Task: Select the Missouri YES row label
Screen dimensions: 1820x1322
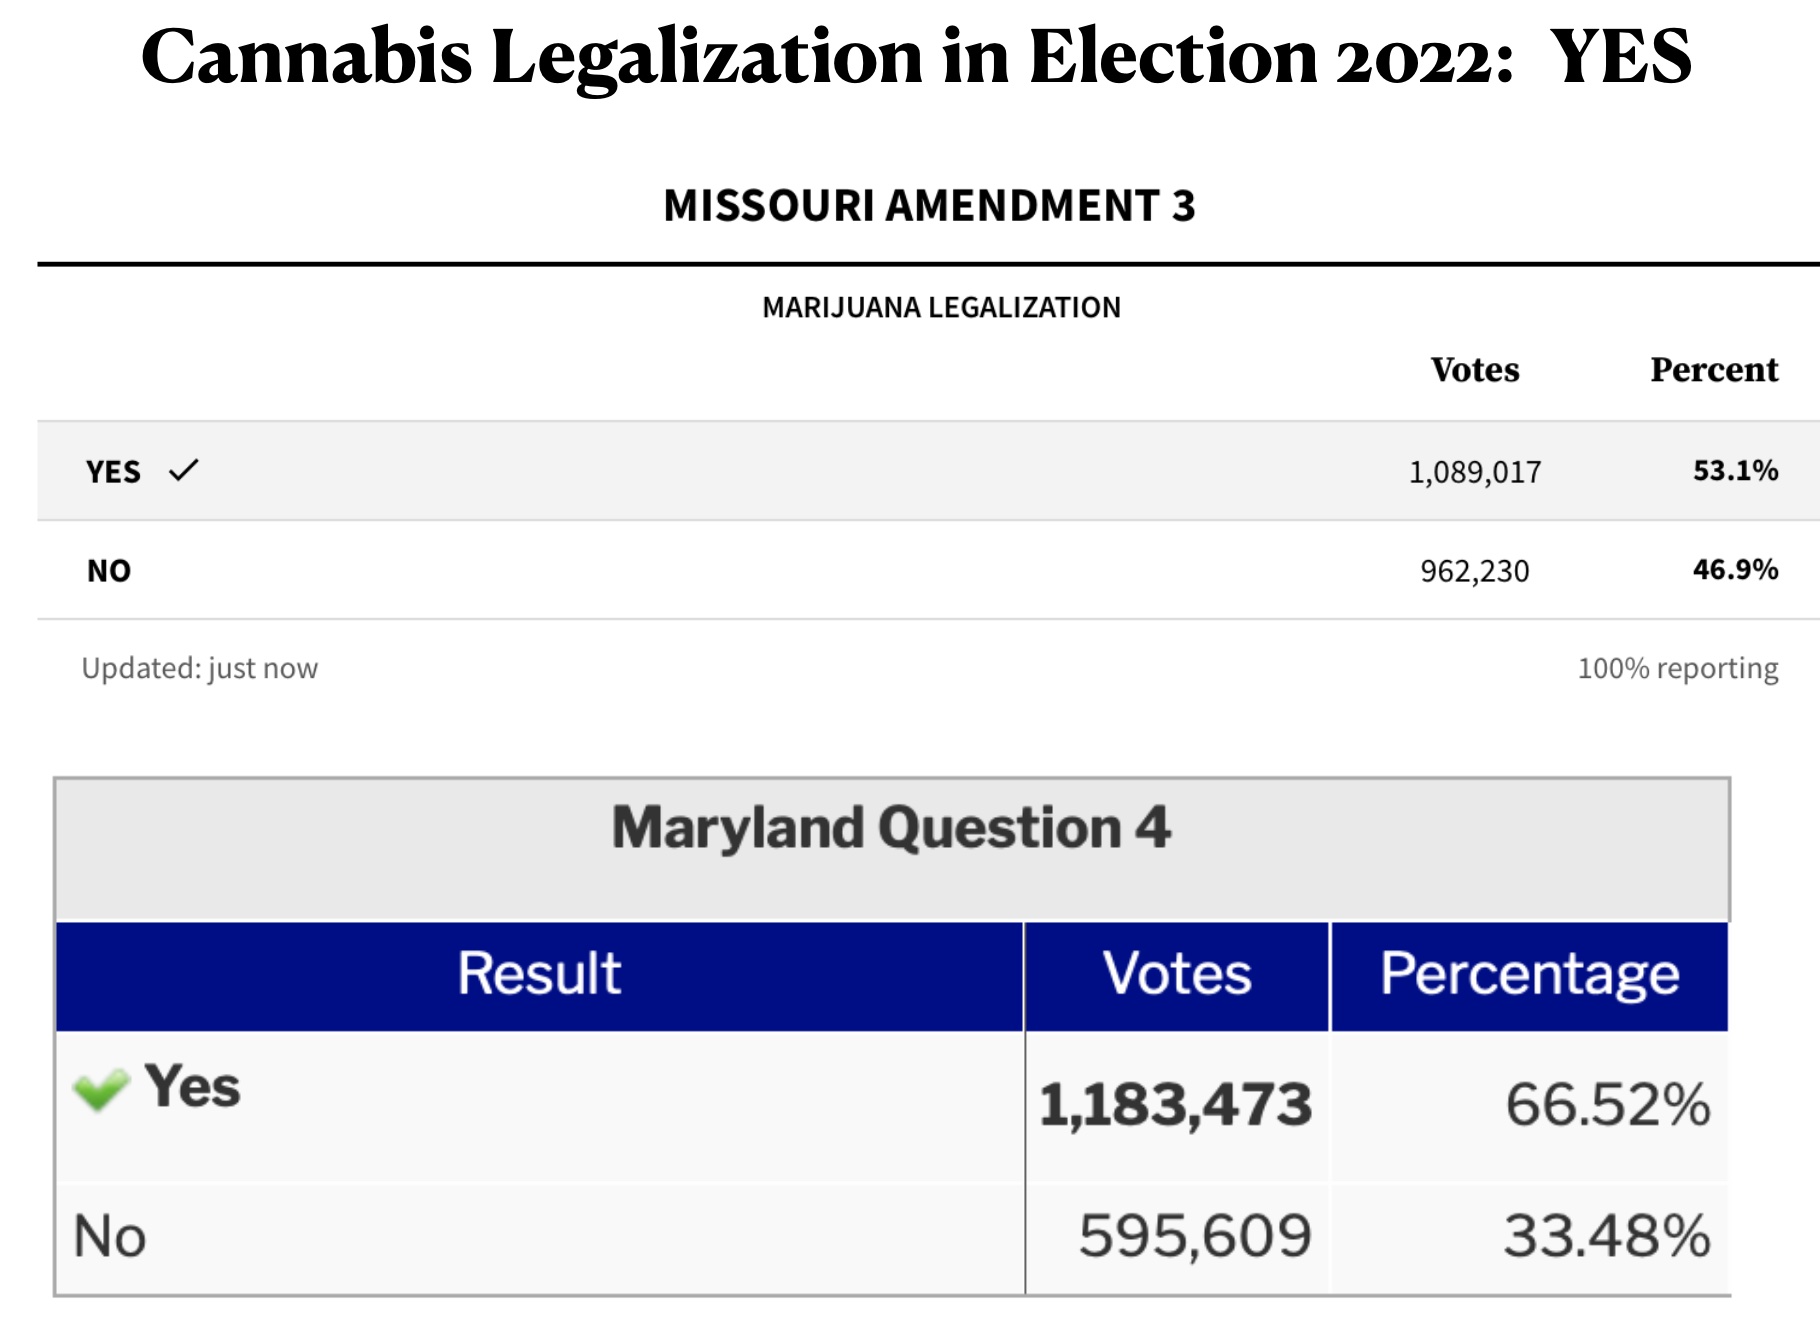Action: (113, 471)
